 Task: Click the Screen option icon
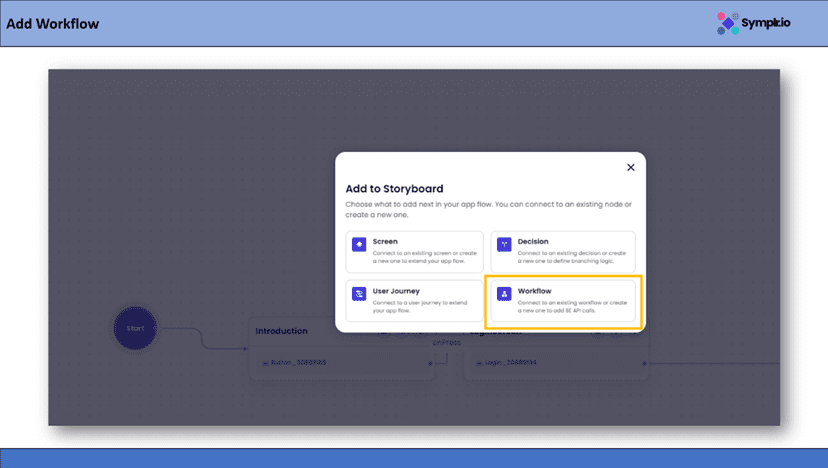pos(359,245)
